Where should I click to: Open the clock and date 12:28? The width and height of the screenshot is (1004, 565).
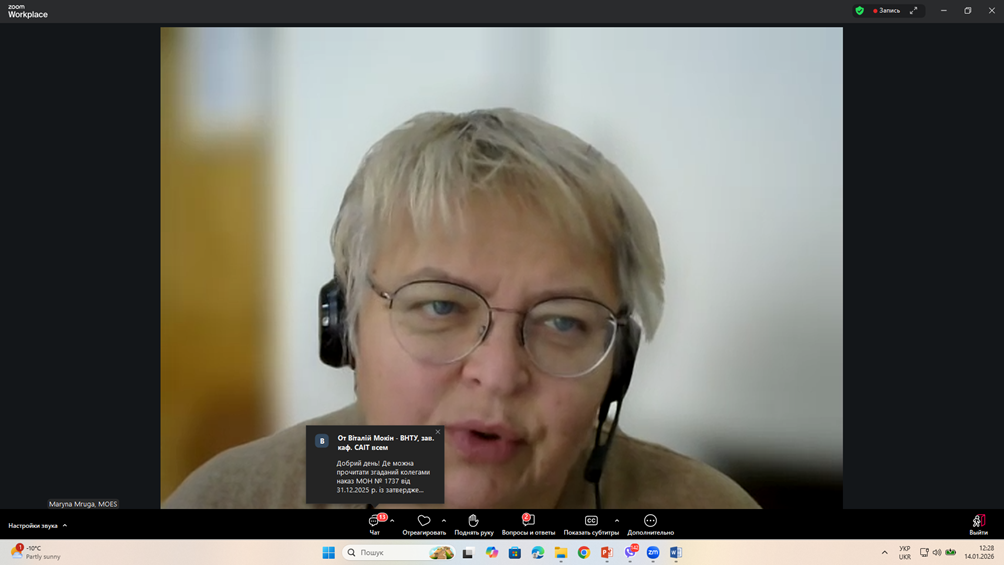pos(979,552)
